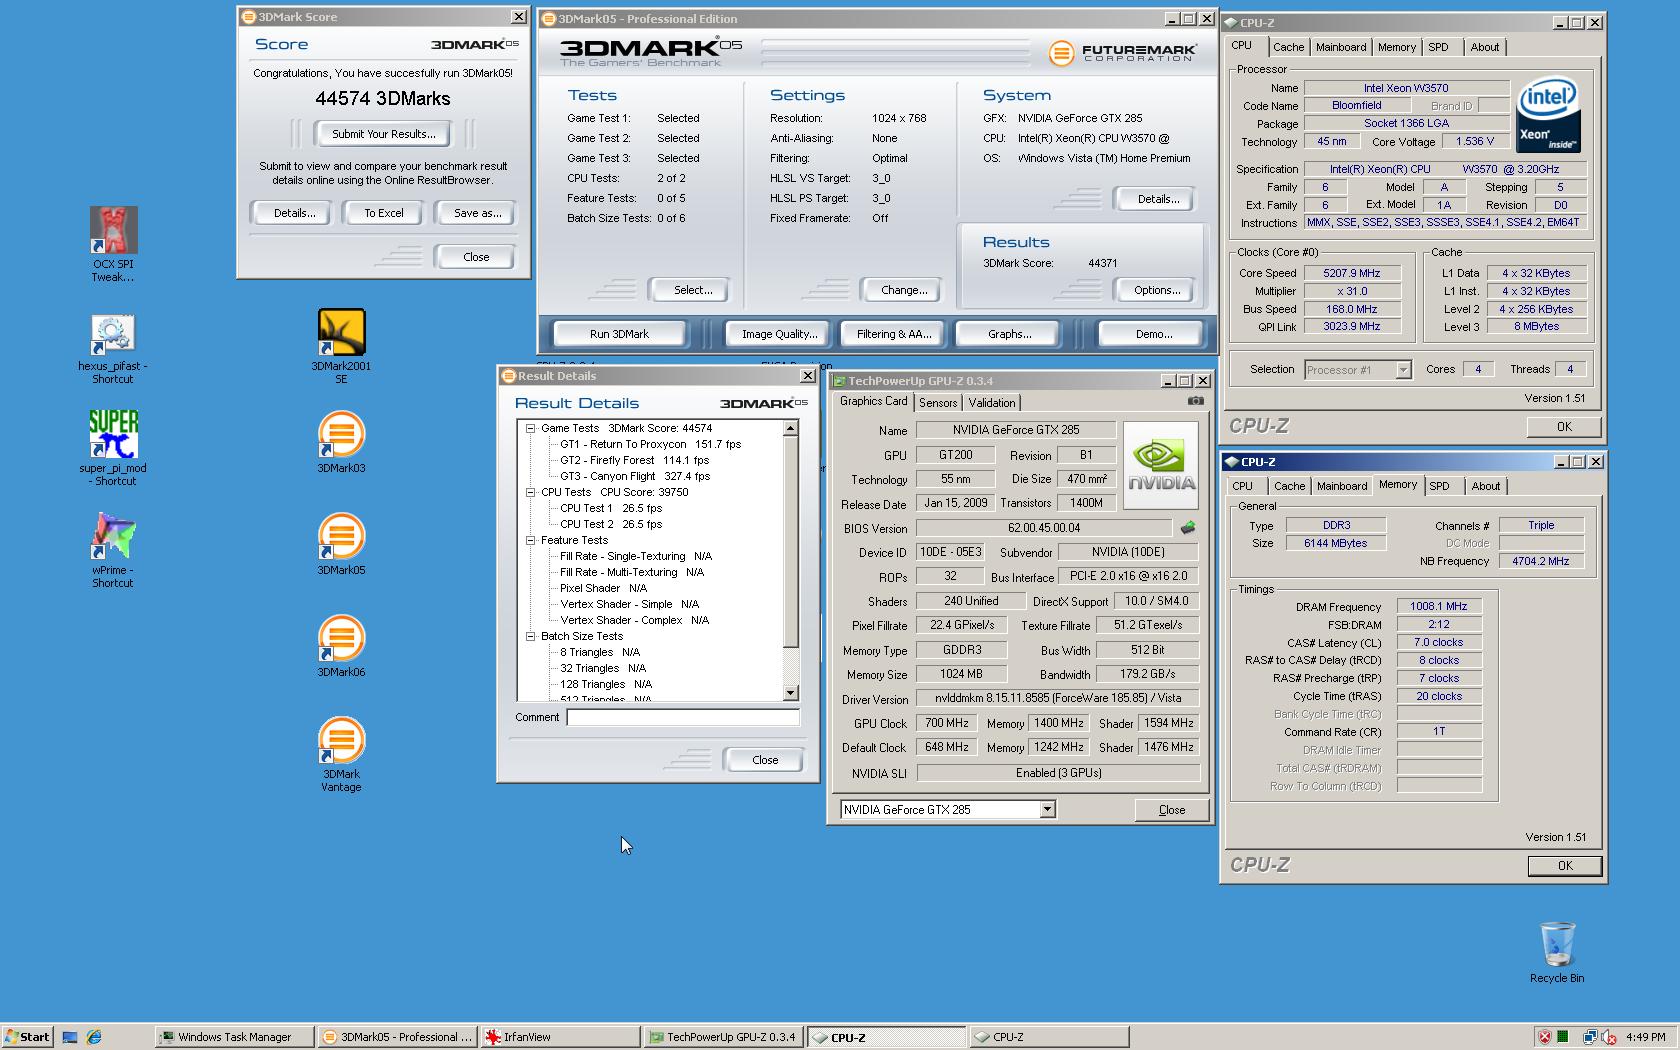Open Results Options in 3DMark05
Screen dimensions: 1680x1050
point(1157,290)
